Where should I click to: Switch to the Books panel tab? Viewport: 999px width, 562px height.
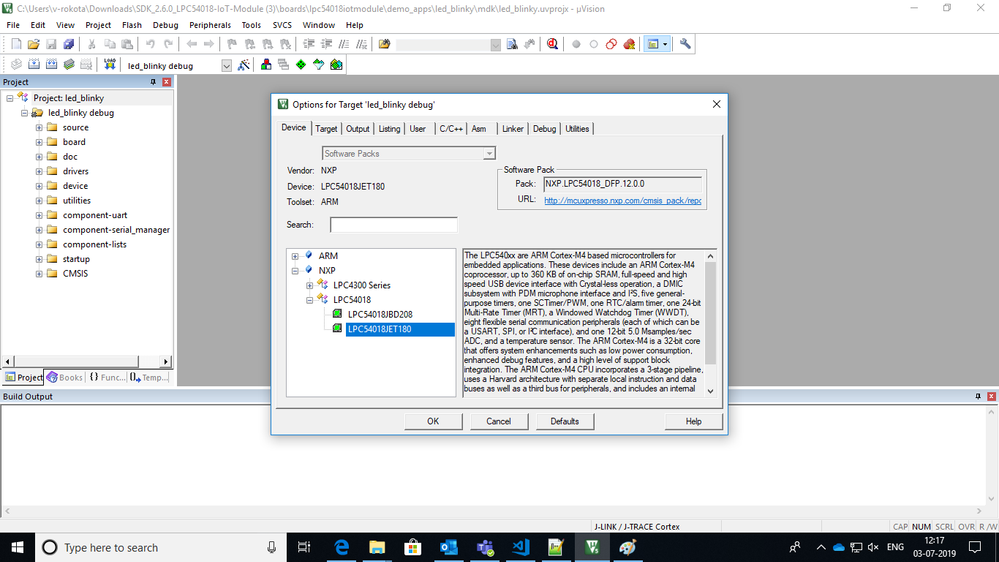click(64, 377)
